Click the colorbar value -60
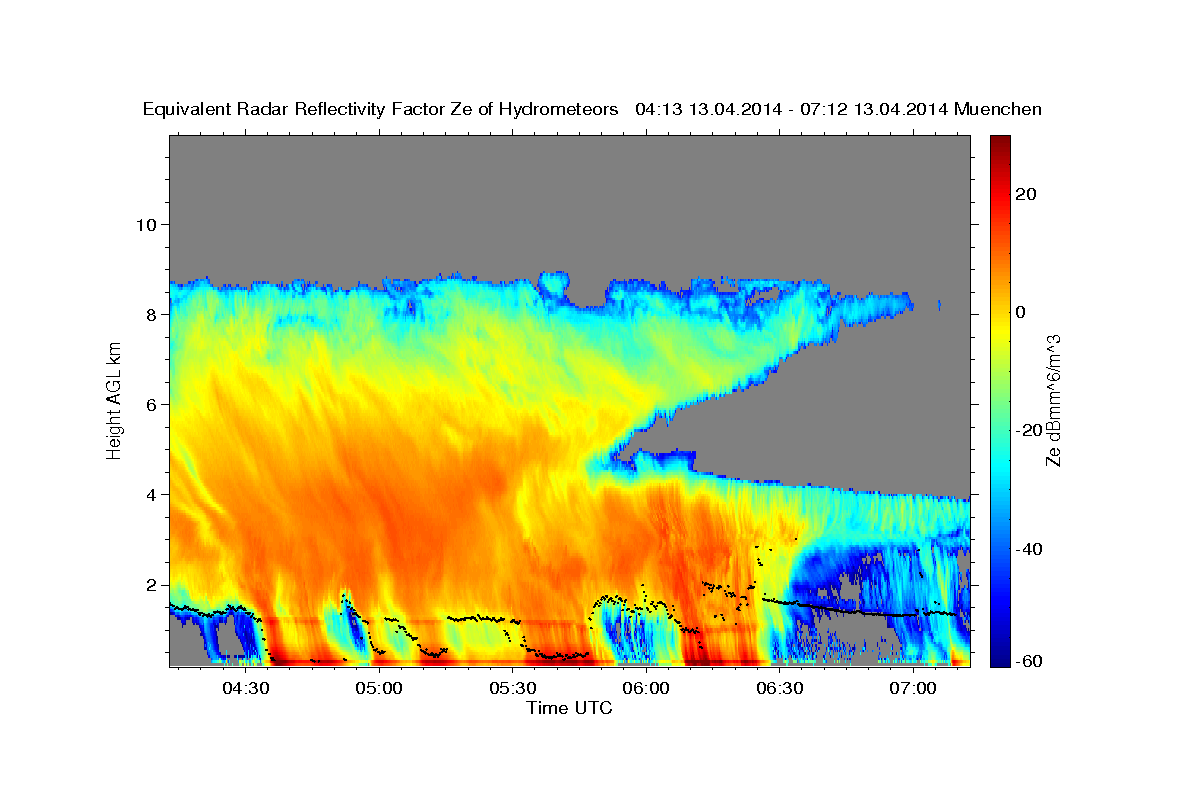The image size is (1200, 800). (1028, 660)
